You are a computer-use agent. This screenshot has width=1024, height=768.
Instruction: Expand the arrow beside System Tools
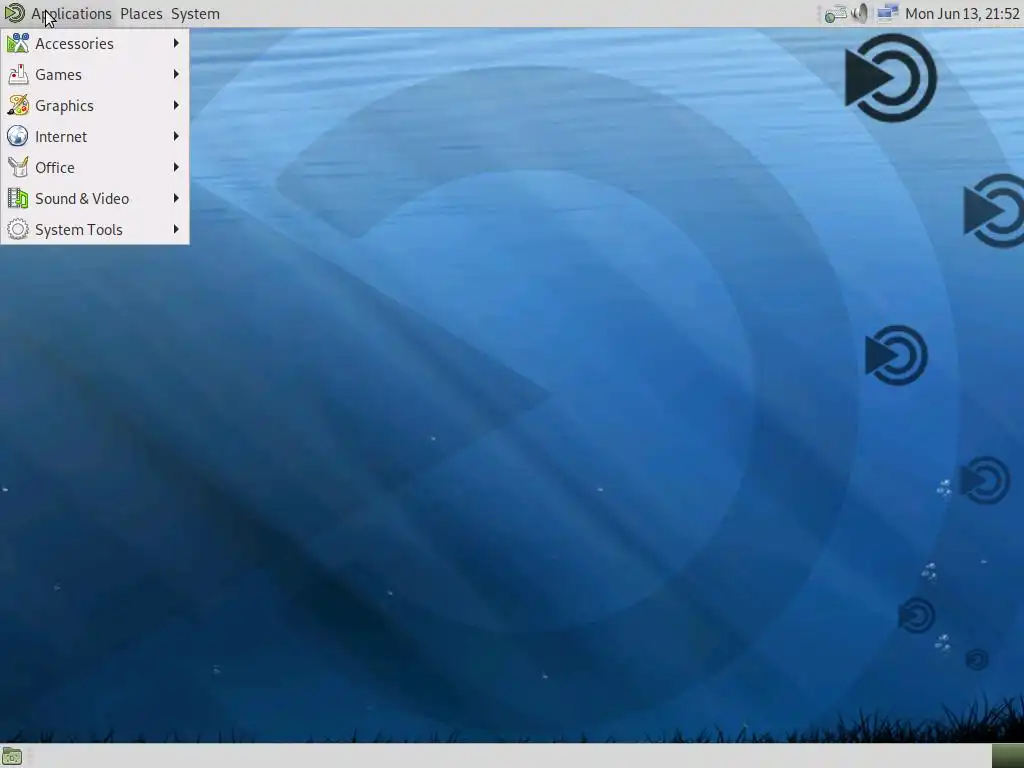(176, 229)
